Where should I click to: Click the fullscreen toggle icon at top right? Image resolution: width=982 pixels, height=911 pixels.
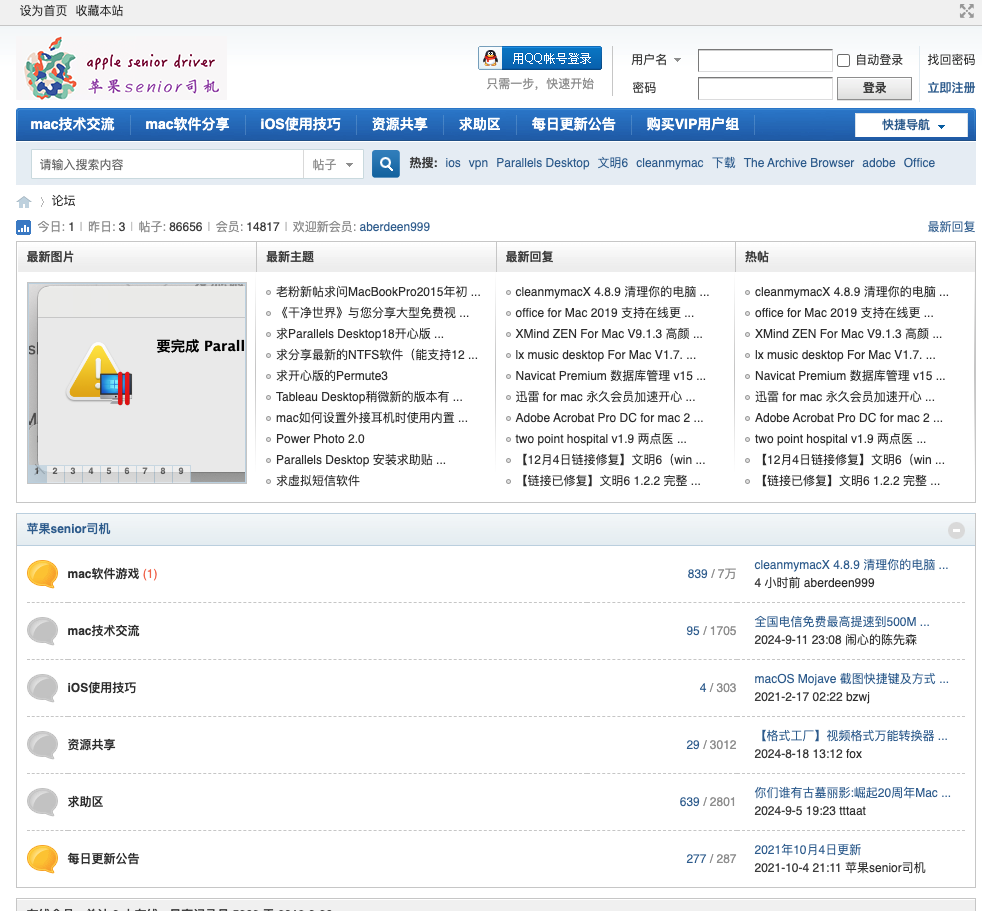tap(966, 11)
